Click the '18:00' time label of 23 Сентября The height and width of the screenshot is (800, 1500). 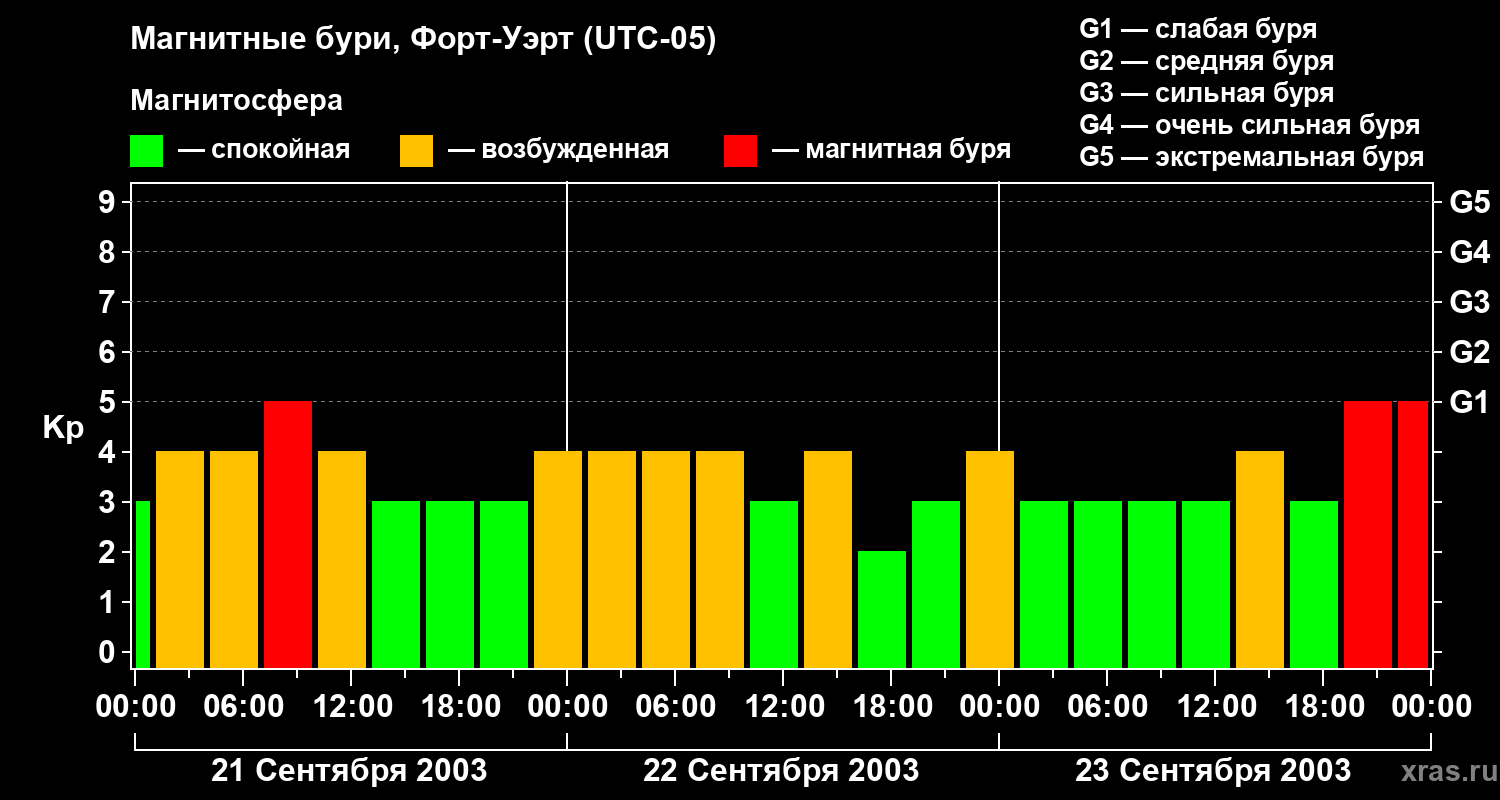(1323, 708)
